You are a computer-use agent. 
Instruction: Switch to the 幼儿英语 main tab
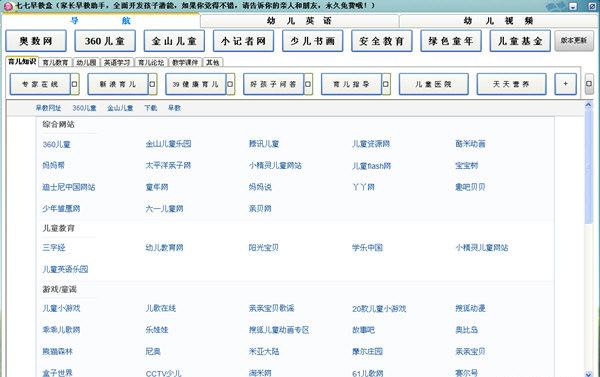point(299,21)
